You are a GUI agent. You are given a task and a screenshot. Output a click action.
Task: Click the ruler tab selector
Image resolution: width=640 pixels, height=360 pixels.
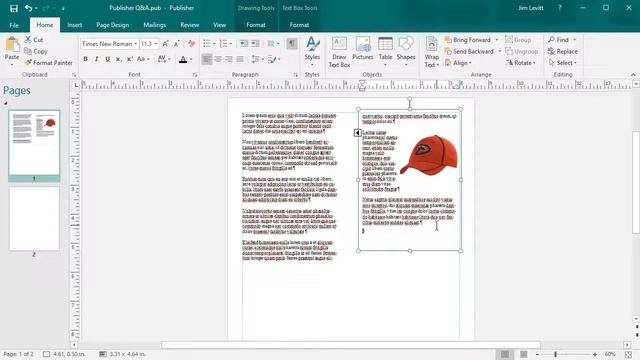[x=76, y=85]
